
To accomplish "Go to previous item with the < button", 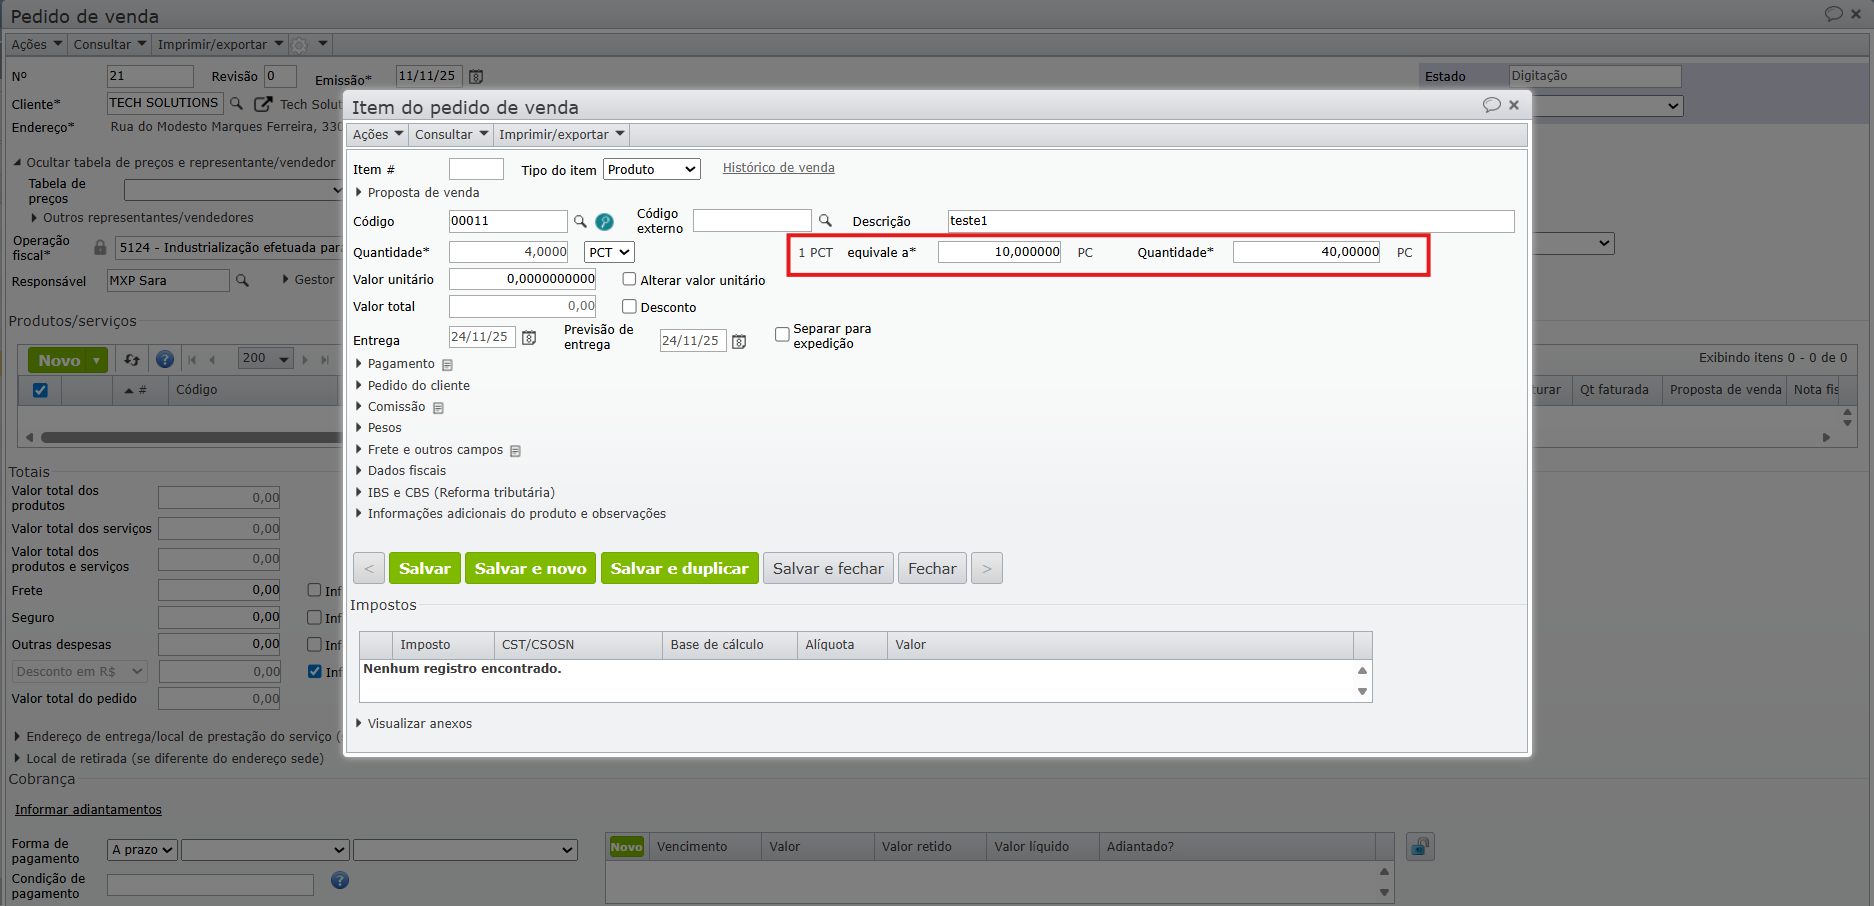I will 369,568.
